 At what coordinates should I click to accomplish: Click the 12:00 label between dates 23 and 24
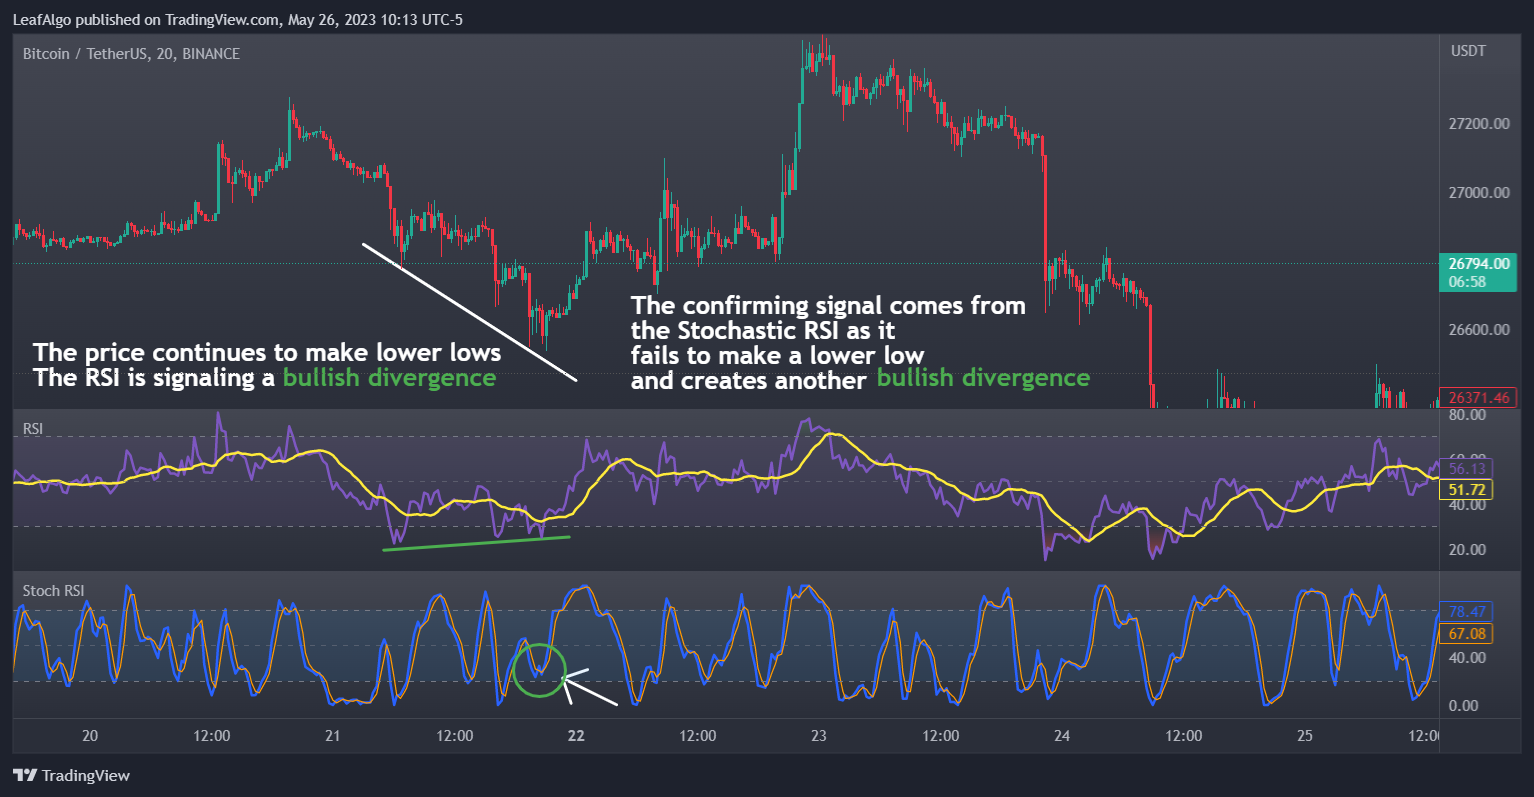point(941,736)
